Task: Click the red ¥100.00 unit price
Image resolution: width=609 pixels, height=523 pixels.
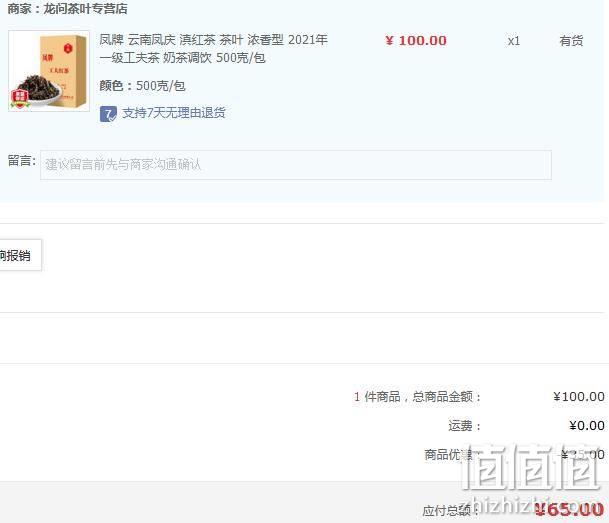Action: (x=416, y=40)
